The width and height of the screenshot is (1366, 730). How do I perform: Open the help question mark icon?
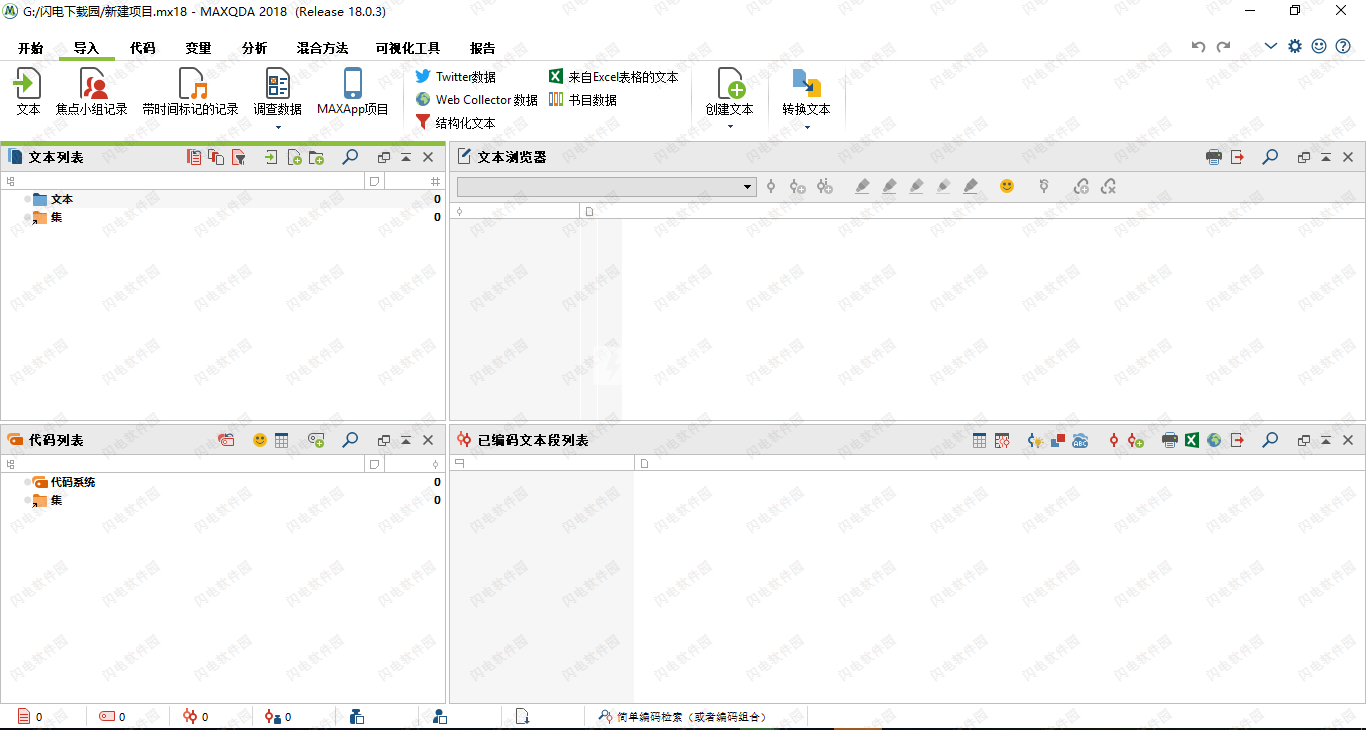pos(1343,46)
